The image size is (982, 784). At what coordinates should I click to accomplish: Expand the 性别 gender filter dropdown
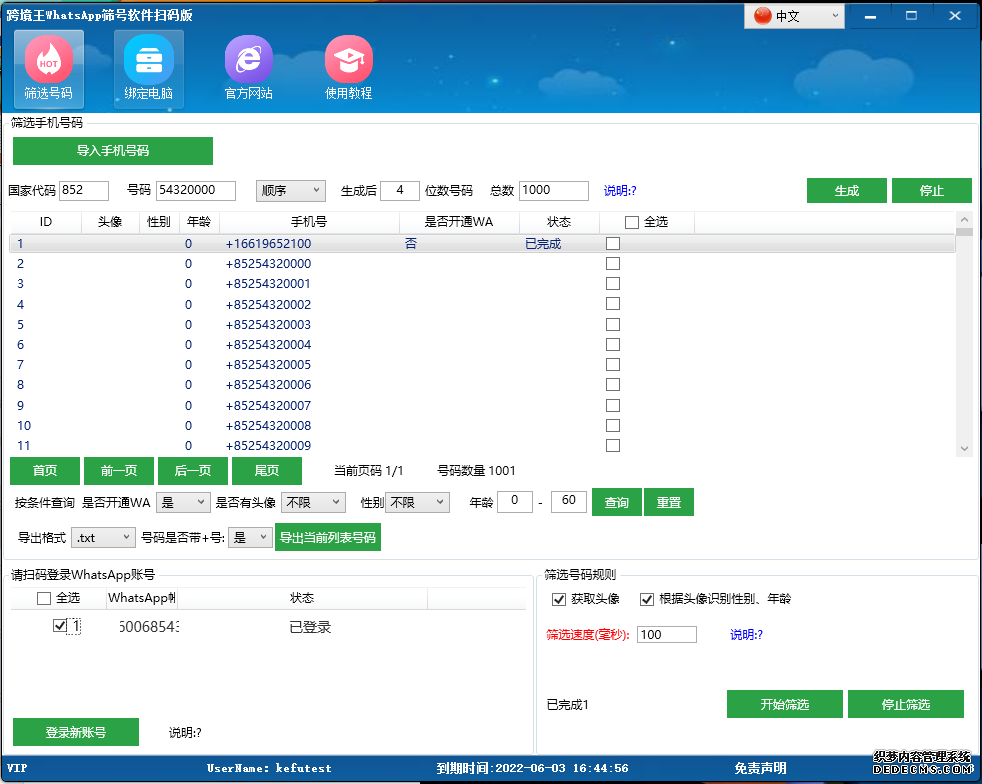pos(416,502)
